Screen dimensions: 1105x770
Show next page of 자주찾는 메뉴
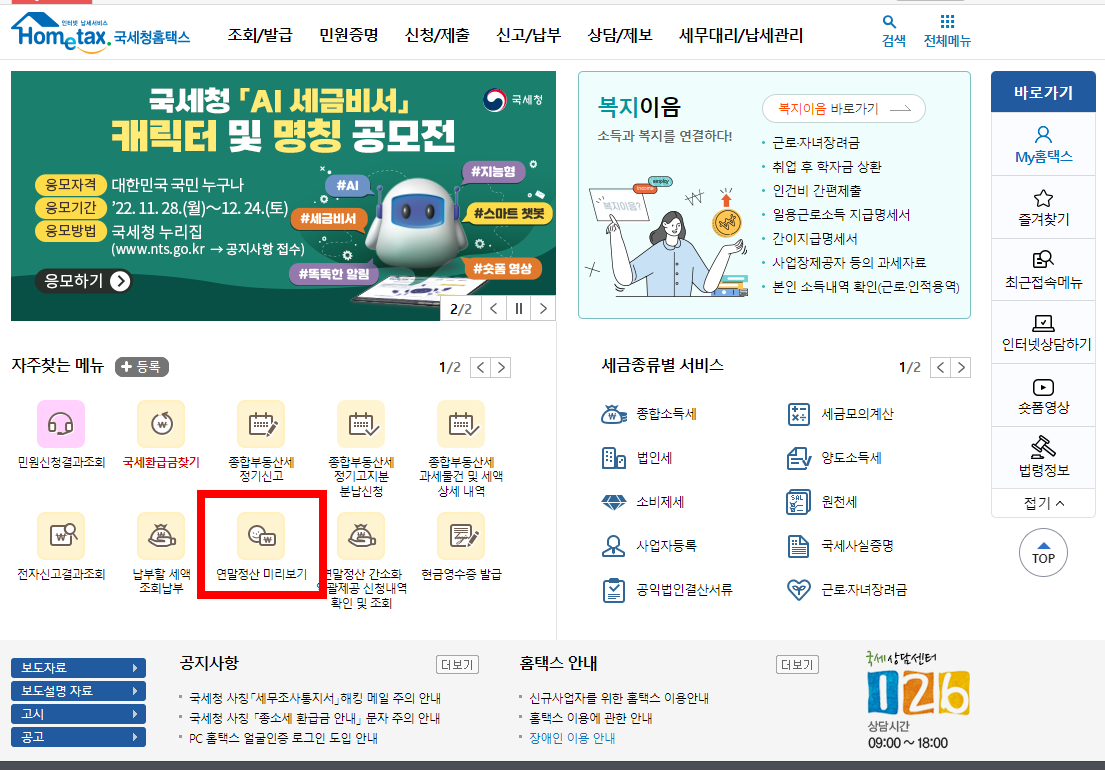(500, 367)
